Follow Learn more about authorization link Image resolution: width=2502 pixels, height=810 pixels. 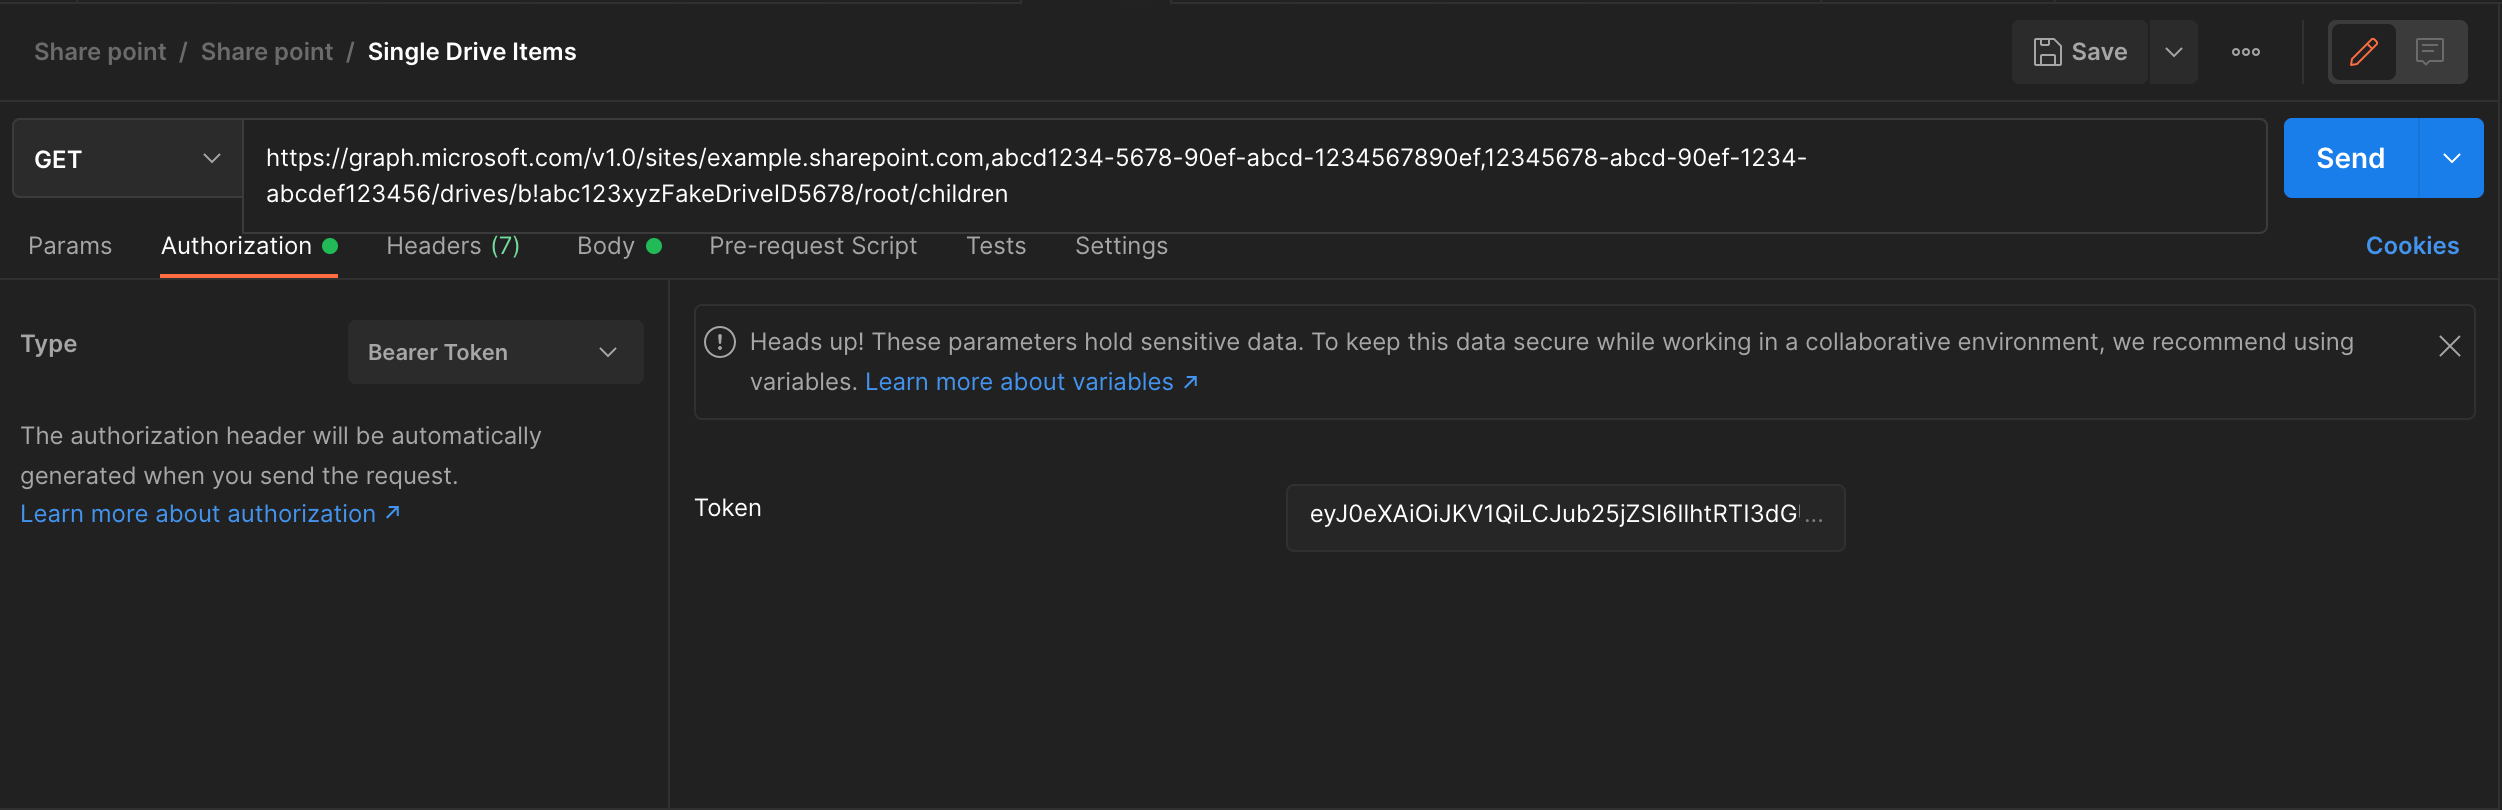point(210,514)
